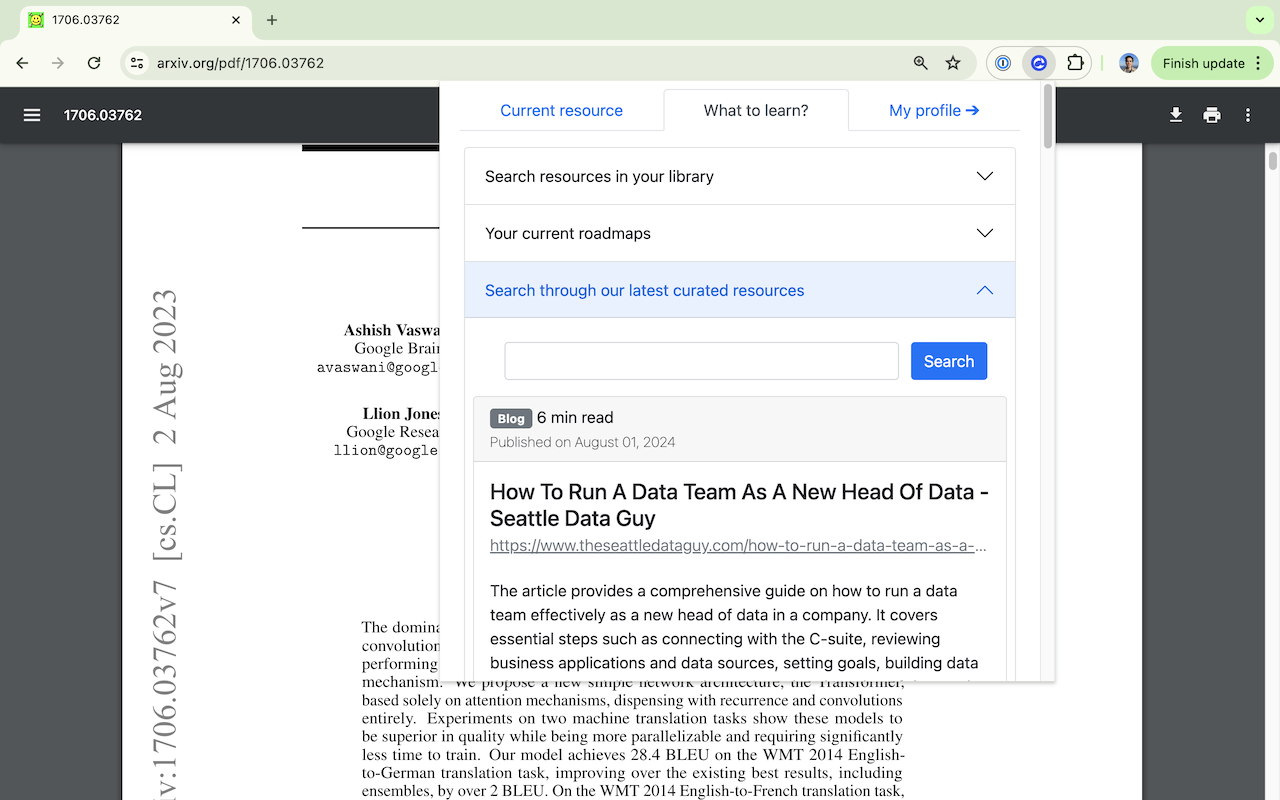The width and height of the screenshot is (1280, 800).
Task: Expand 'Your current roadmaps' section
Action: [740, 232]
